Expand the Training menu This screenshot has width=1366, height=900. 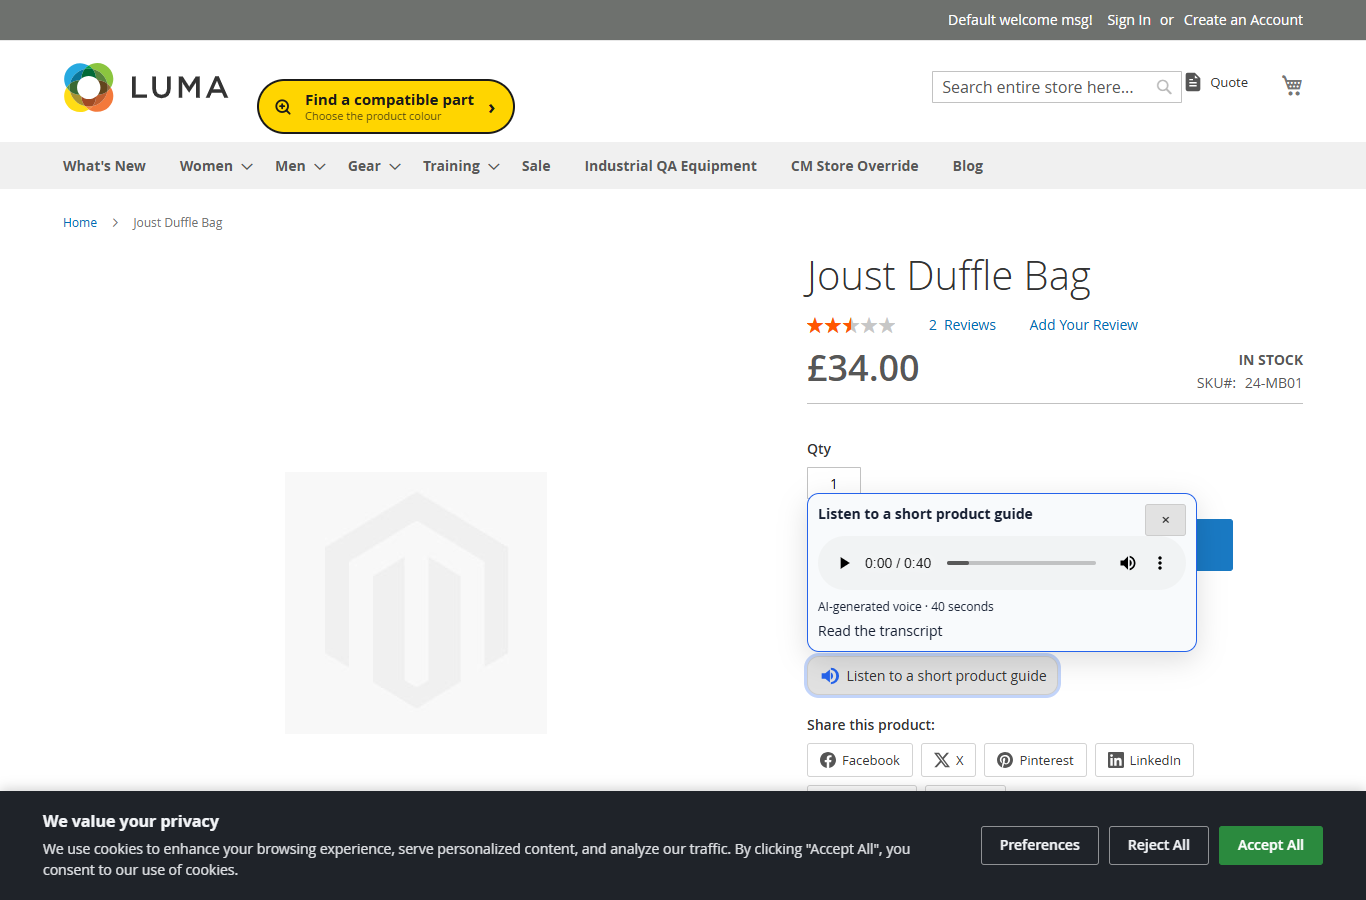[461, 166]
